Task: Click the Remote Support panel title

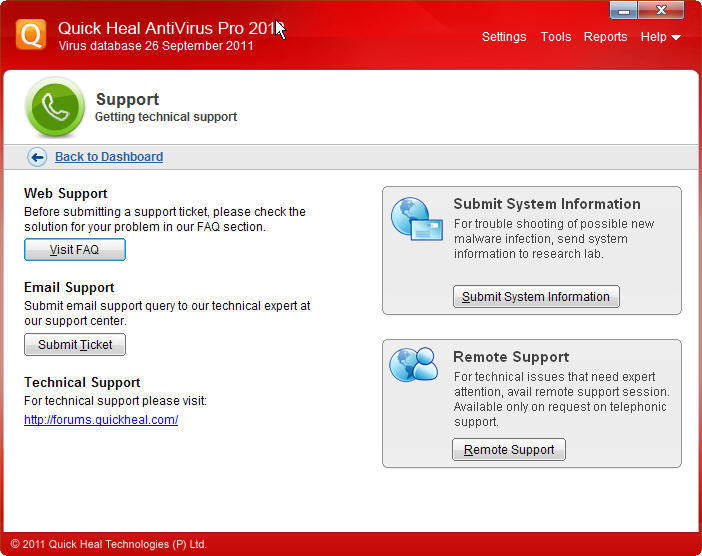Action: [511, 357]
